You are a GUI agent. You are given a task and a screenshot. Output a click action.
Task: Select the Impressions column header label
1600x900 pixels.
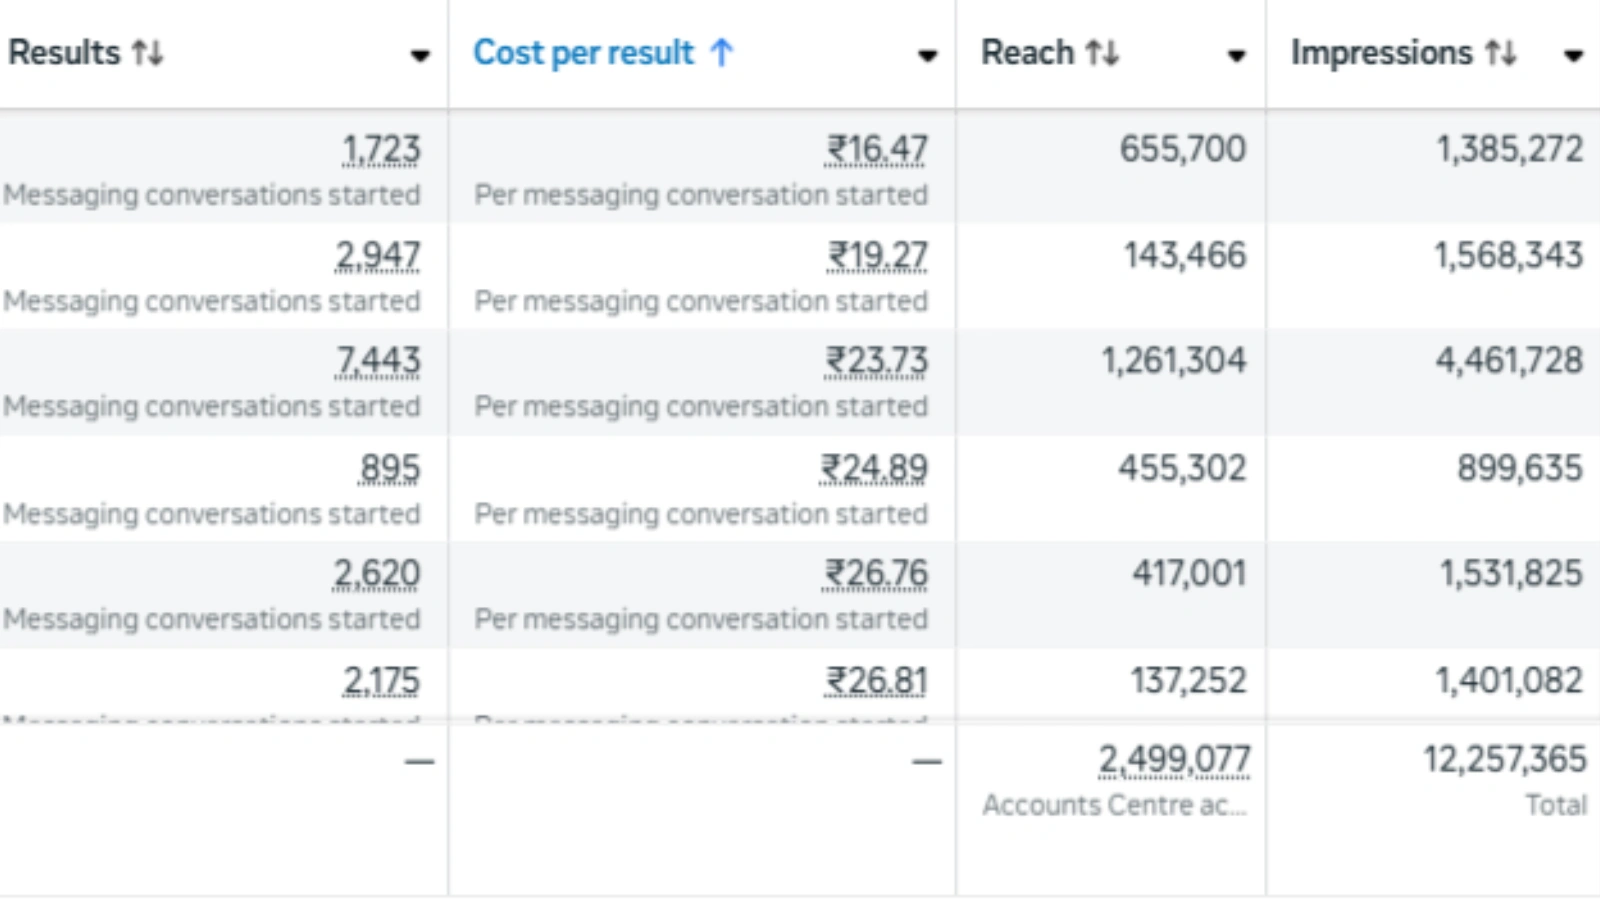[1381, 53]
